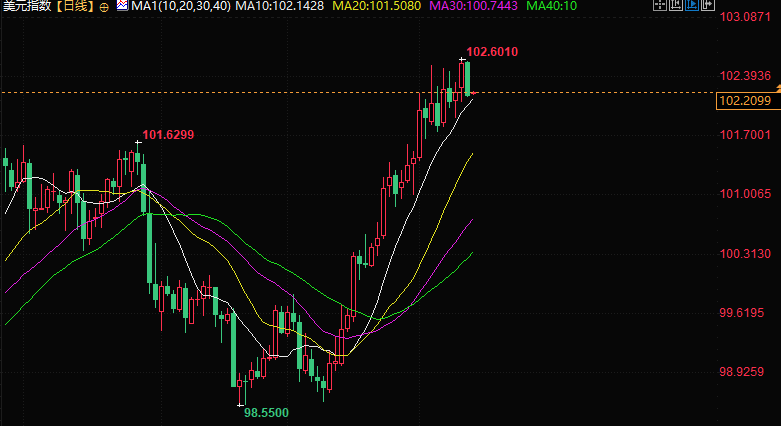This screenshot has width=781, height=426.
Task: Click the 美元指数 chart title
Action: click(x=29, y=6)
